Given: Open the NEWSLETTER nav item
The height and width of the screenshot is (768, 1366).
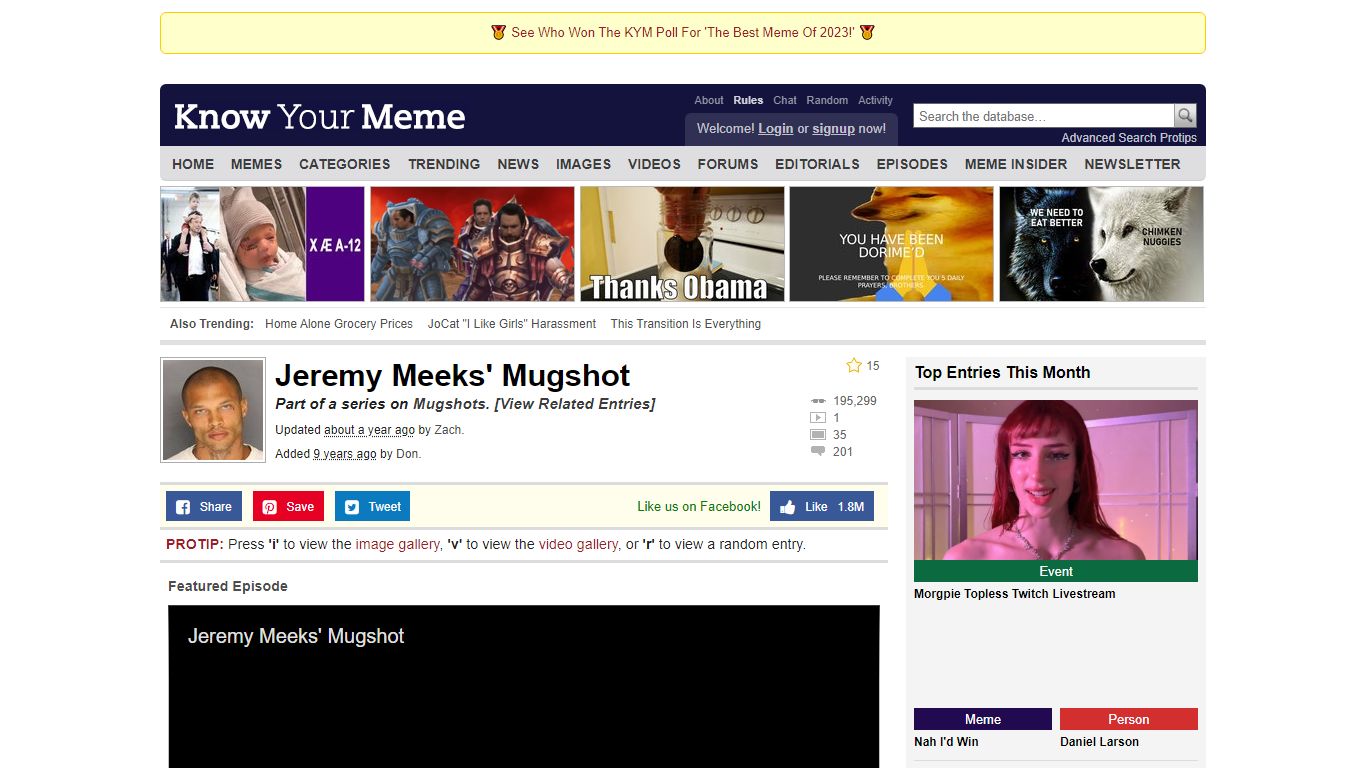Looking at the screenshot, I should coord(1132,164).
